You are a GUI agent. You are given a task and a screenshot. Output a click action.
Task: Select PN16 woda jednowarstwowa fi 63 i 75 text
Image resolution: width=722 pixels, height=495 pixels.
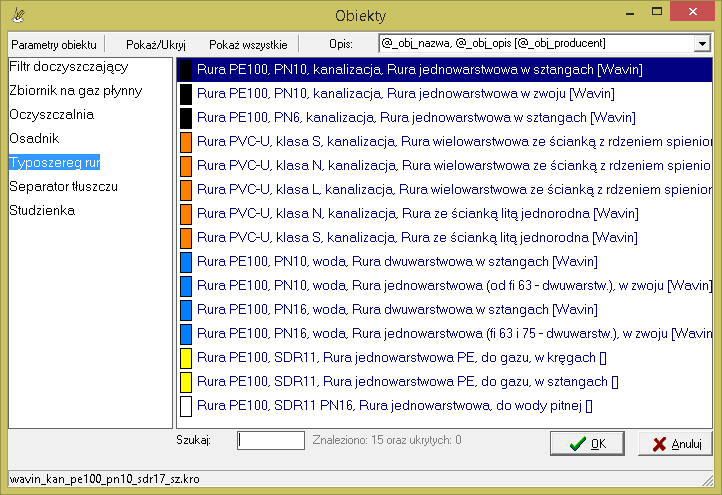click(454, 333)
